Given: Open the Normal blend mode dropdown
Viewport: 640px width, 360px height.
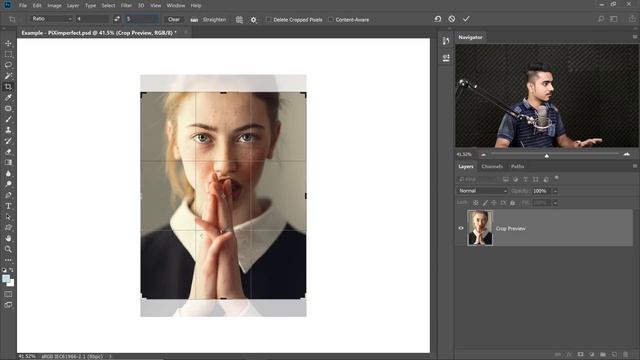Looking at the screenshot, I should 482,191.
